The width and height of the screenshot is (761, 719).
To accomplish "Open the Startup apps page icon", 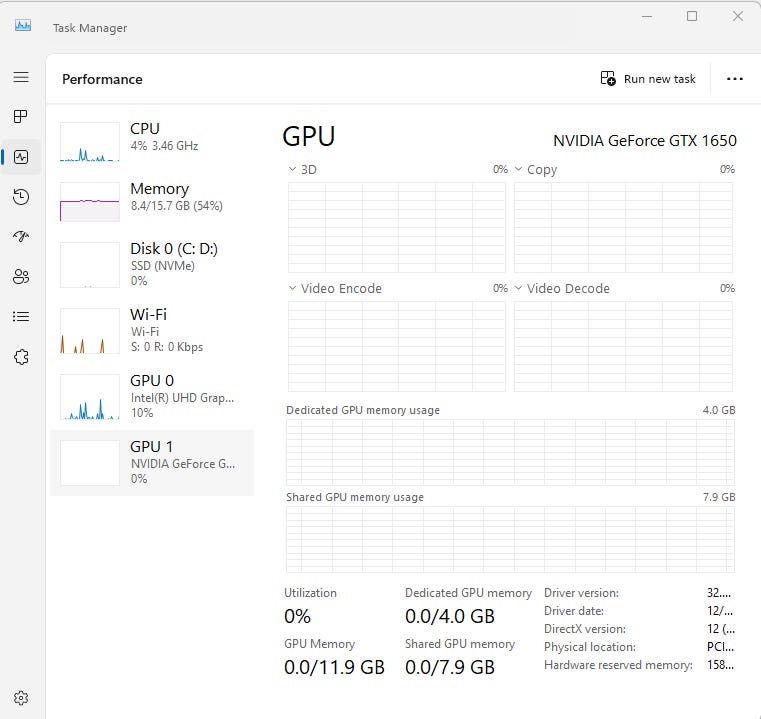I will (21, 236).
